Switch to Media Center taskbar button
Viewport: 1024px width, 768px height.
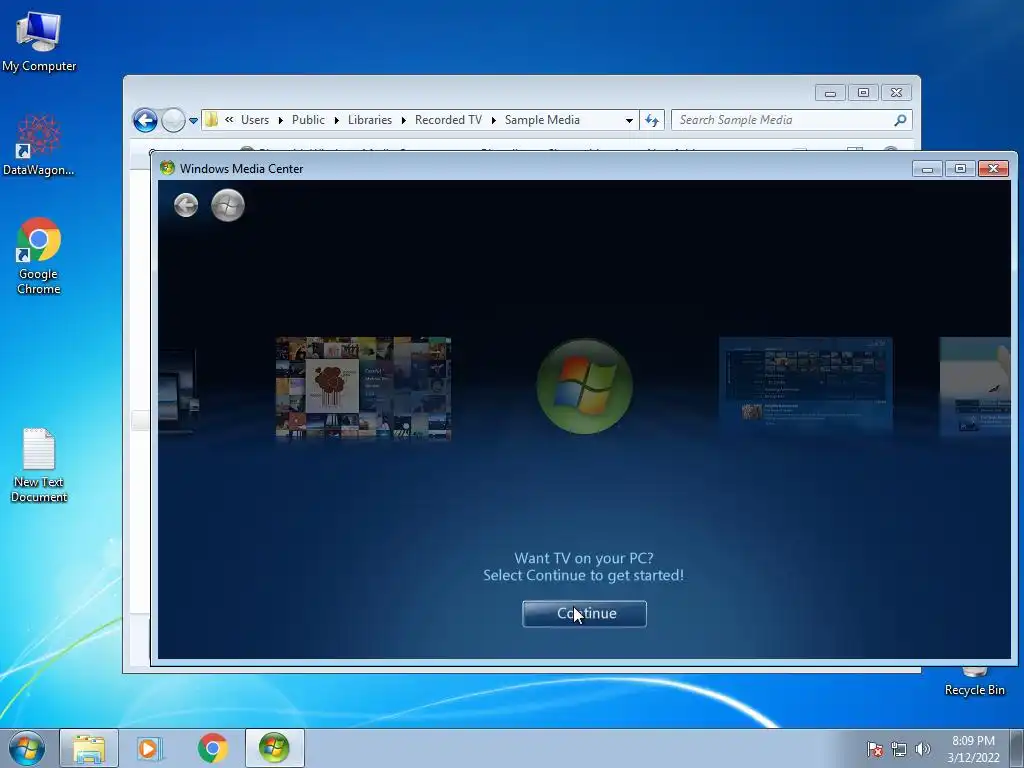click(274, 748)
